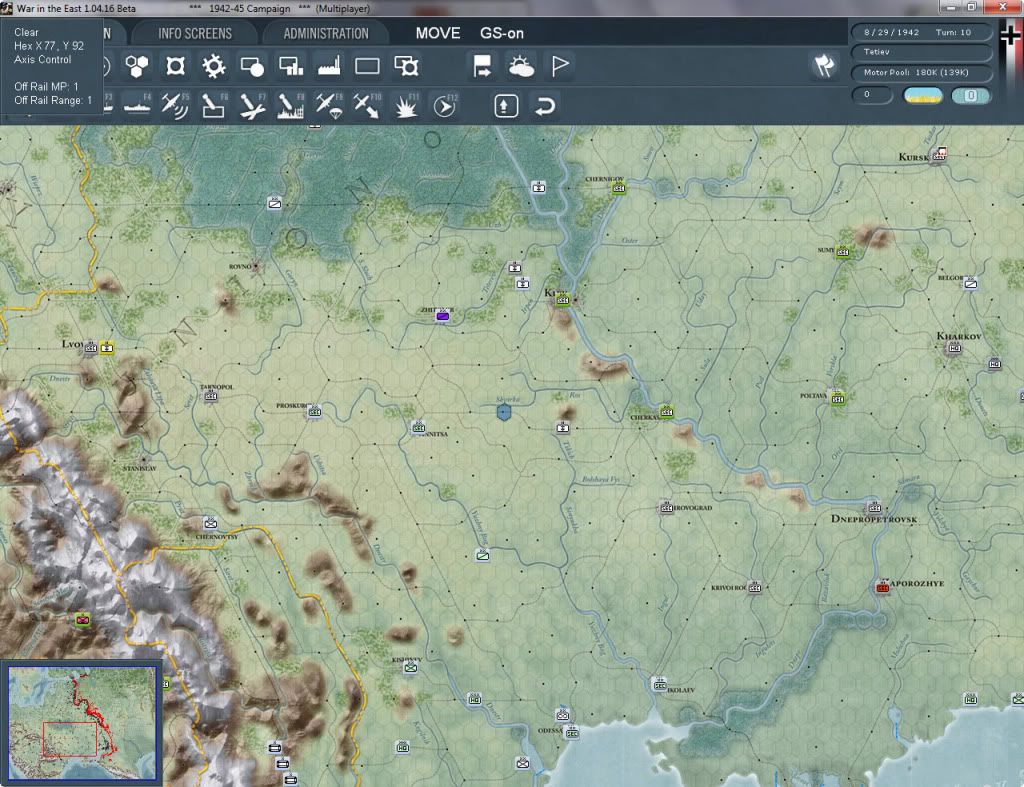Open the gear settings icon in toolbar
The image size is (1024, 787).
click(x=213, y=66)
